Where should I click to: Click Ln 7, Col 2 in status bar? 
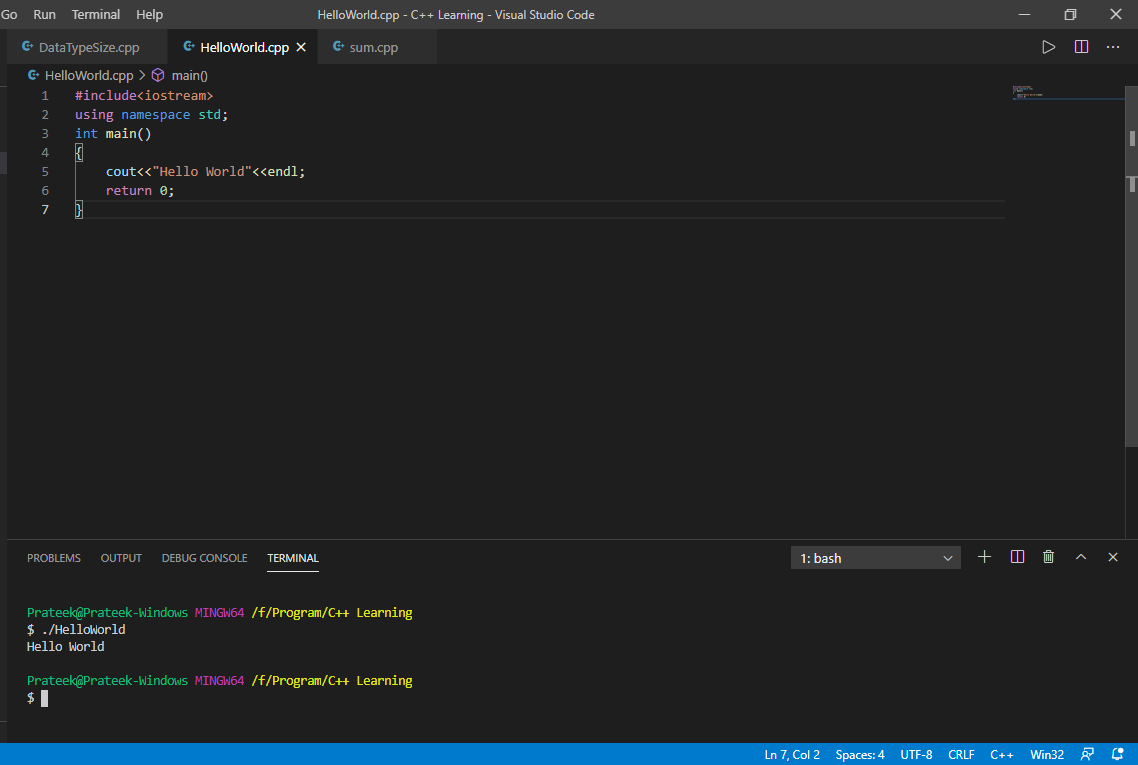click(792, 755)
